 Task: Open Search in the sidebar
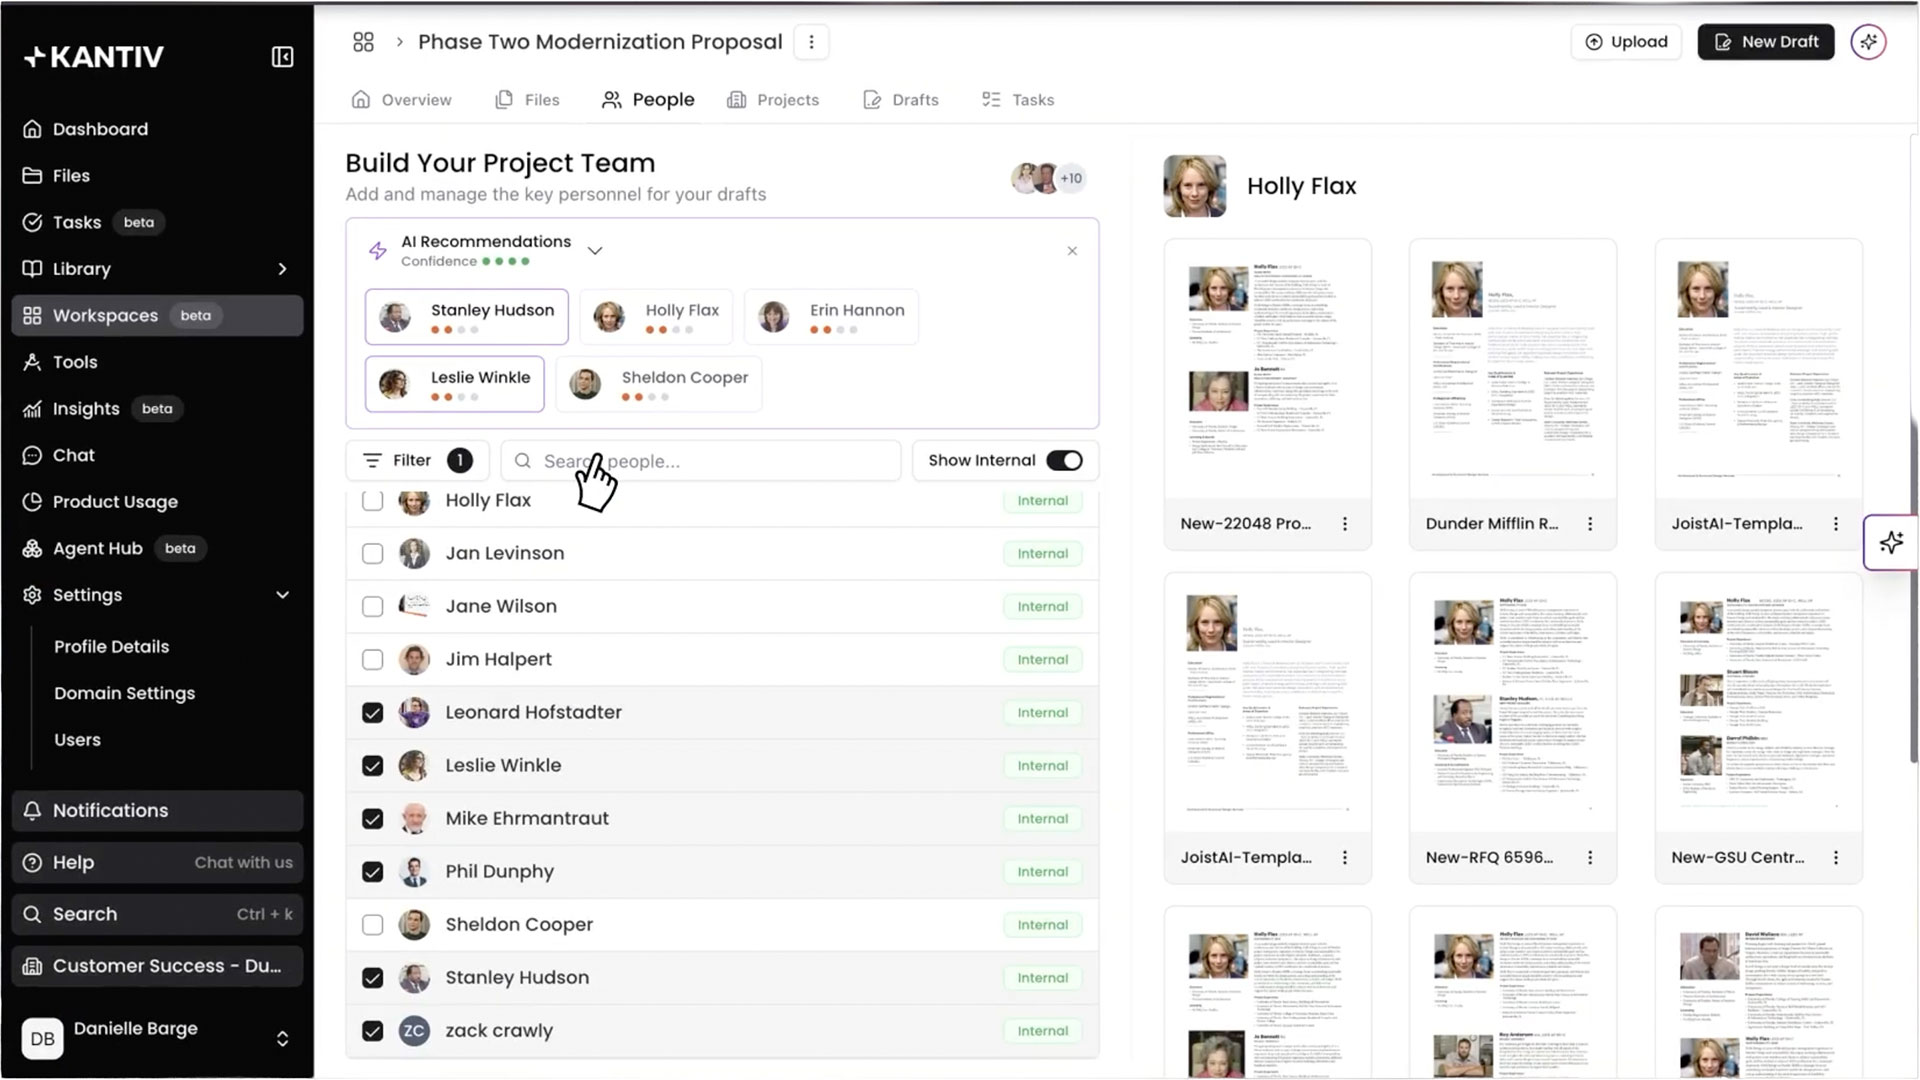tap(157, 914)
